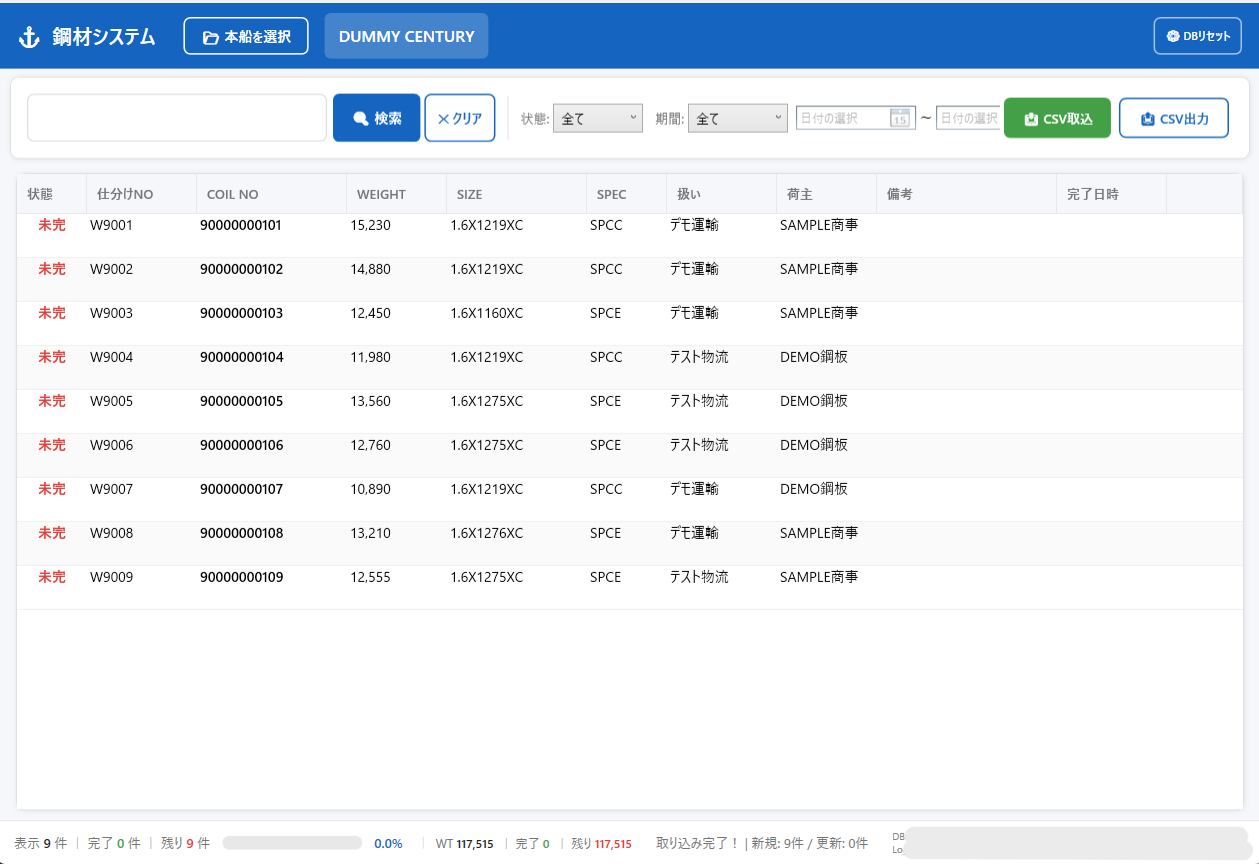This screenshot has width=1259, height=864.
Task: Click the end date picker field
Action: tap(968, 118)
